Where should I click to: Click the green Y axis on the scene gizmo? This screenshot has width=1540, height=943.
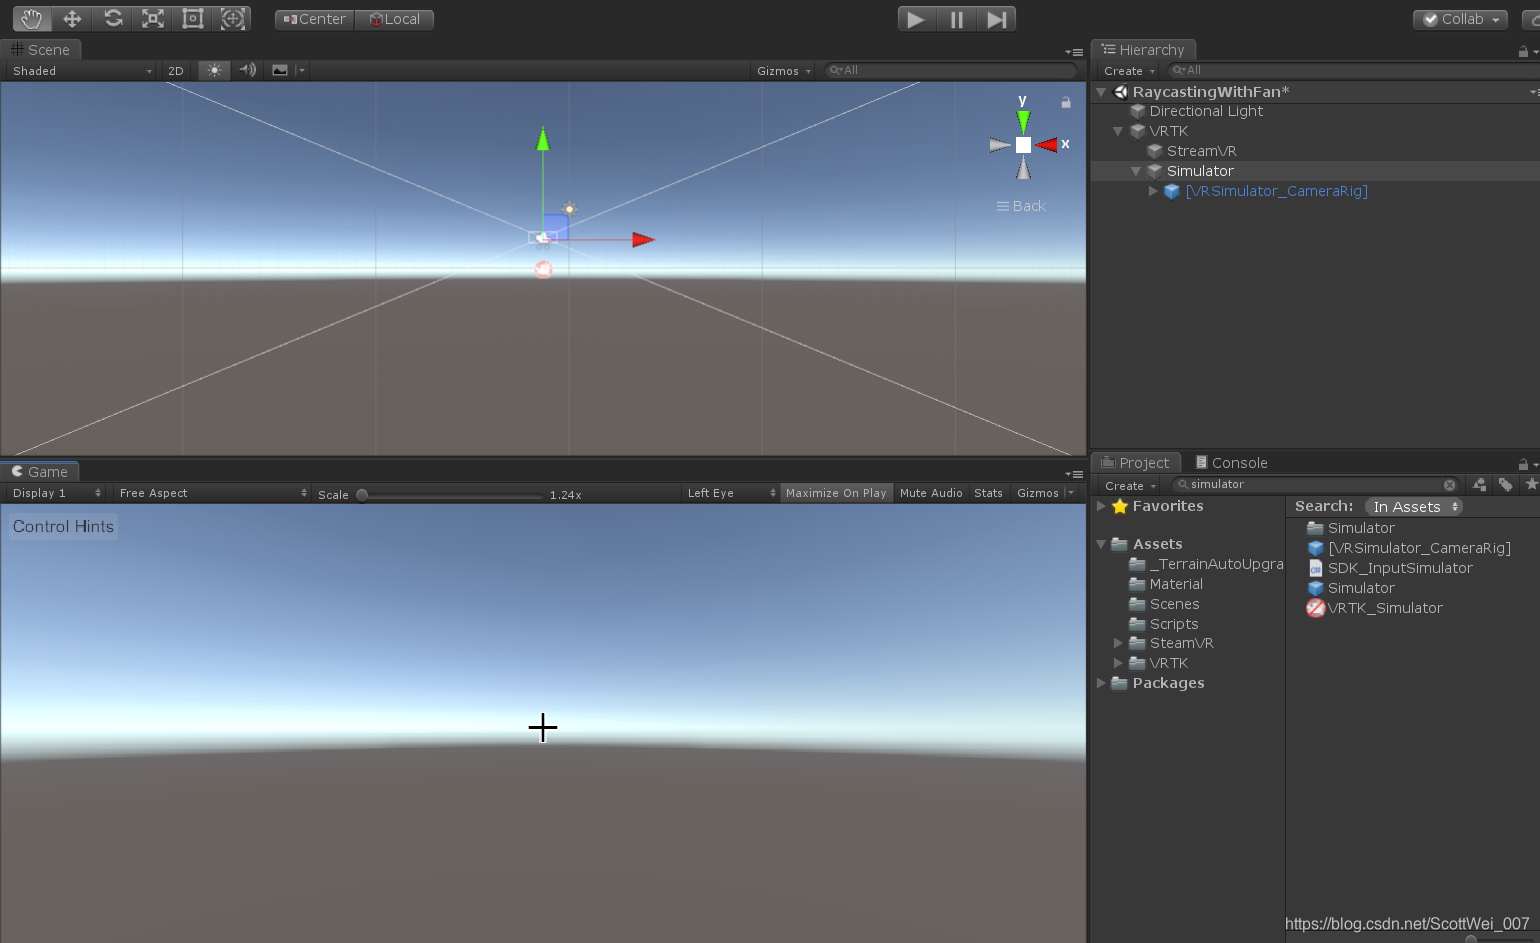pyautogui.click(x=1022, y=121)
